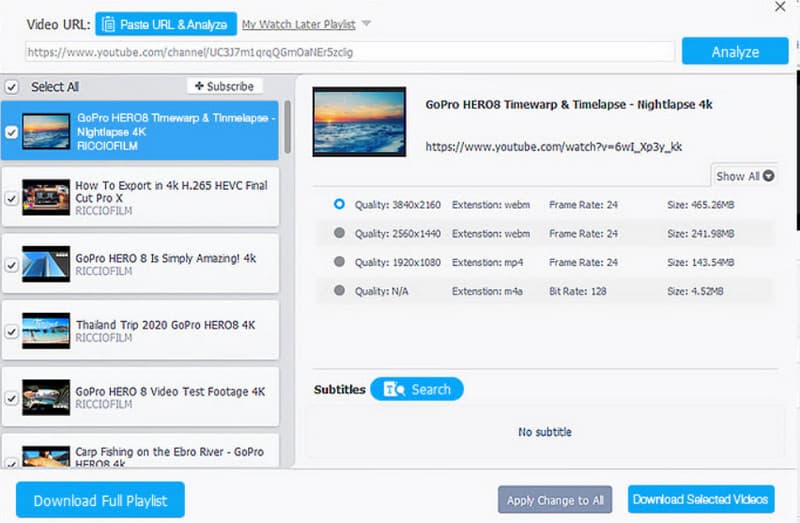
Task: Open thumbnail of Video Test Footage 4K
Action: point(46,397)
